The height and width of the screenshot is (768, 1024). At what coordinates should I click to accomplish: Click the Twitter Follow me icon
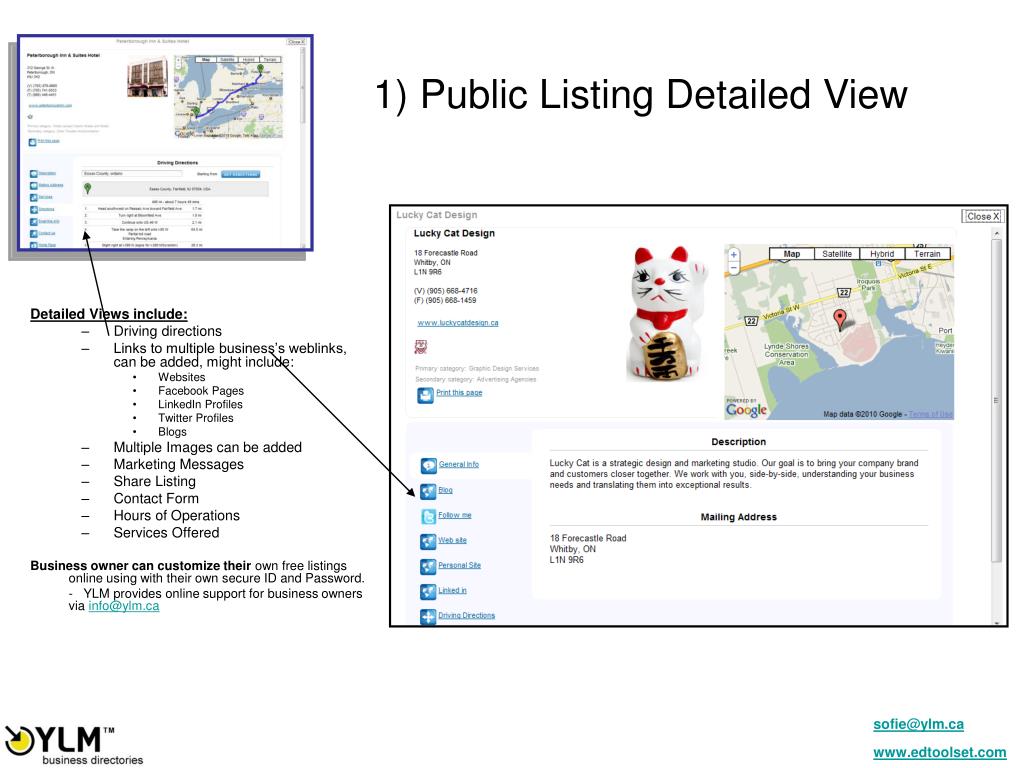(428, 517)
